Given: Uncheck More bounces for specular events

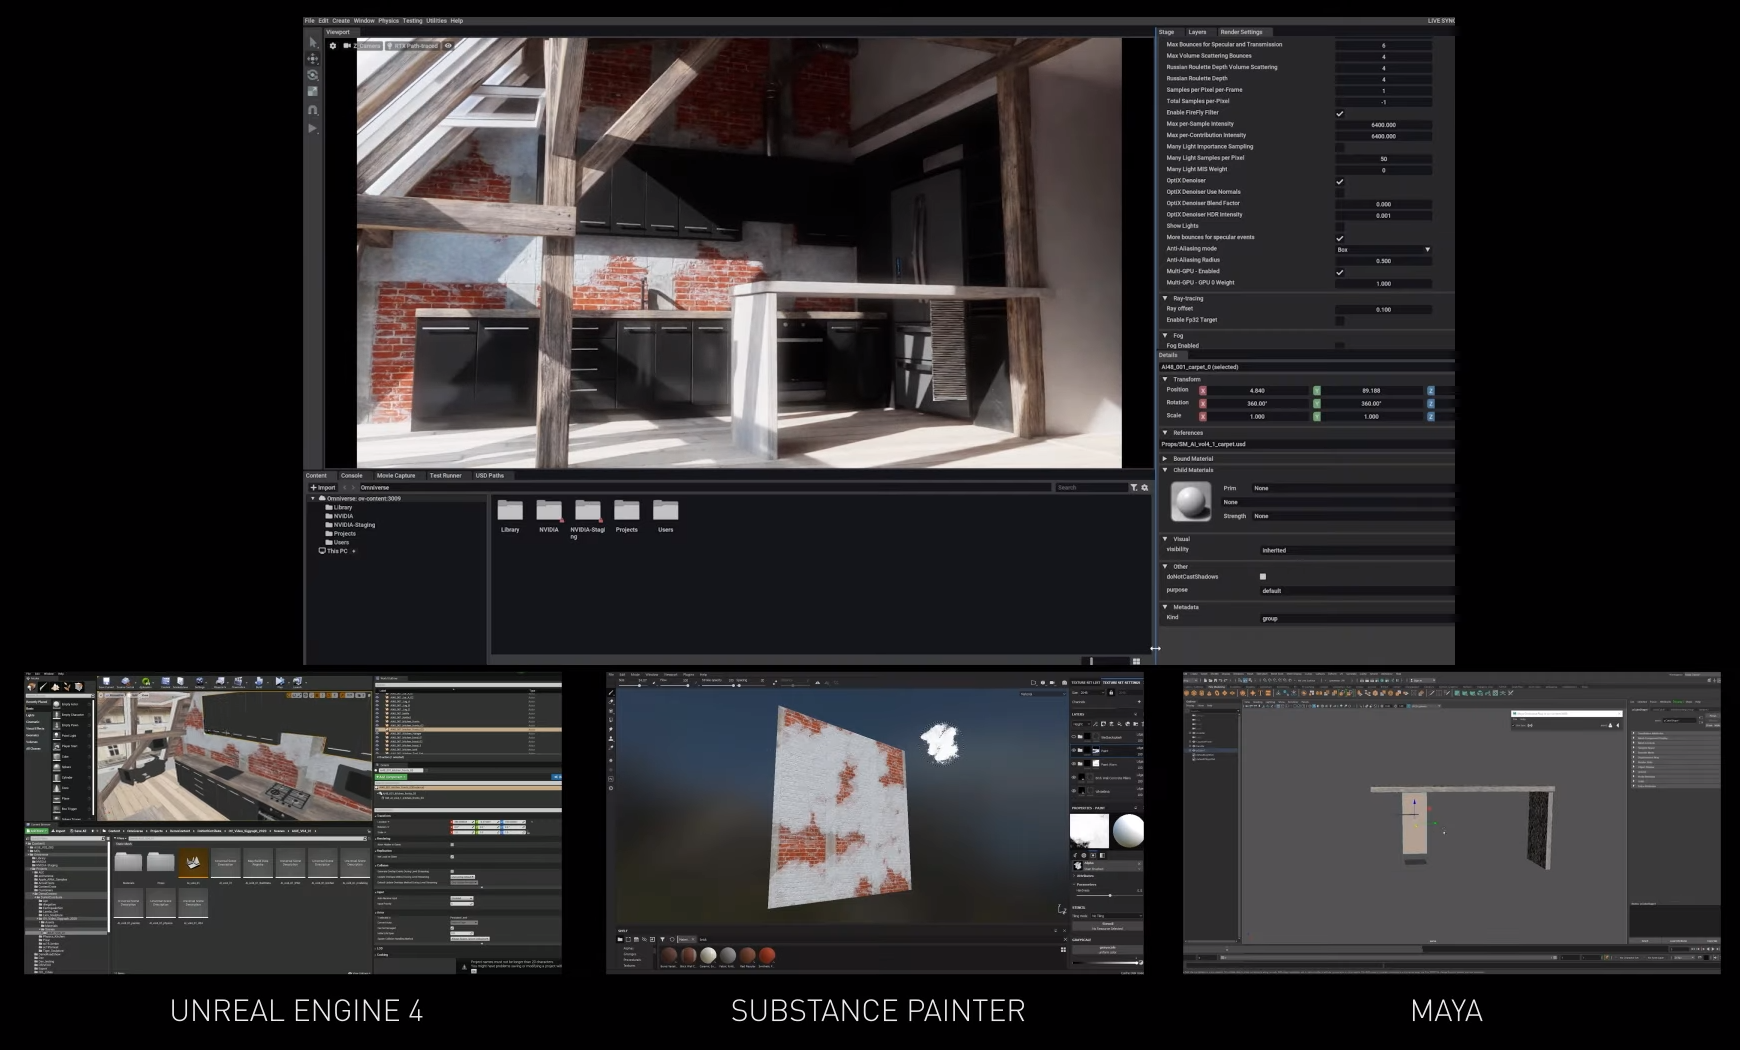Looking at the screenshot, I should 1340,238.
